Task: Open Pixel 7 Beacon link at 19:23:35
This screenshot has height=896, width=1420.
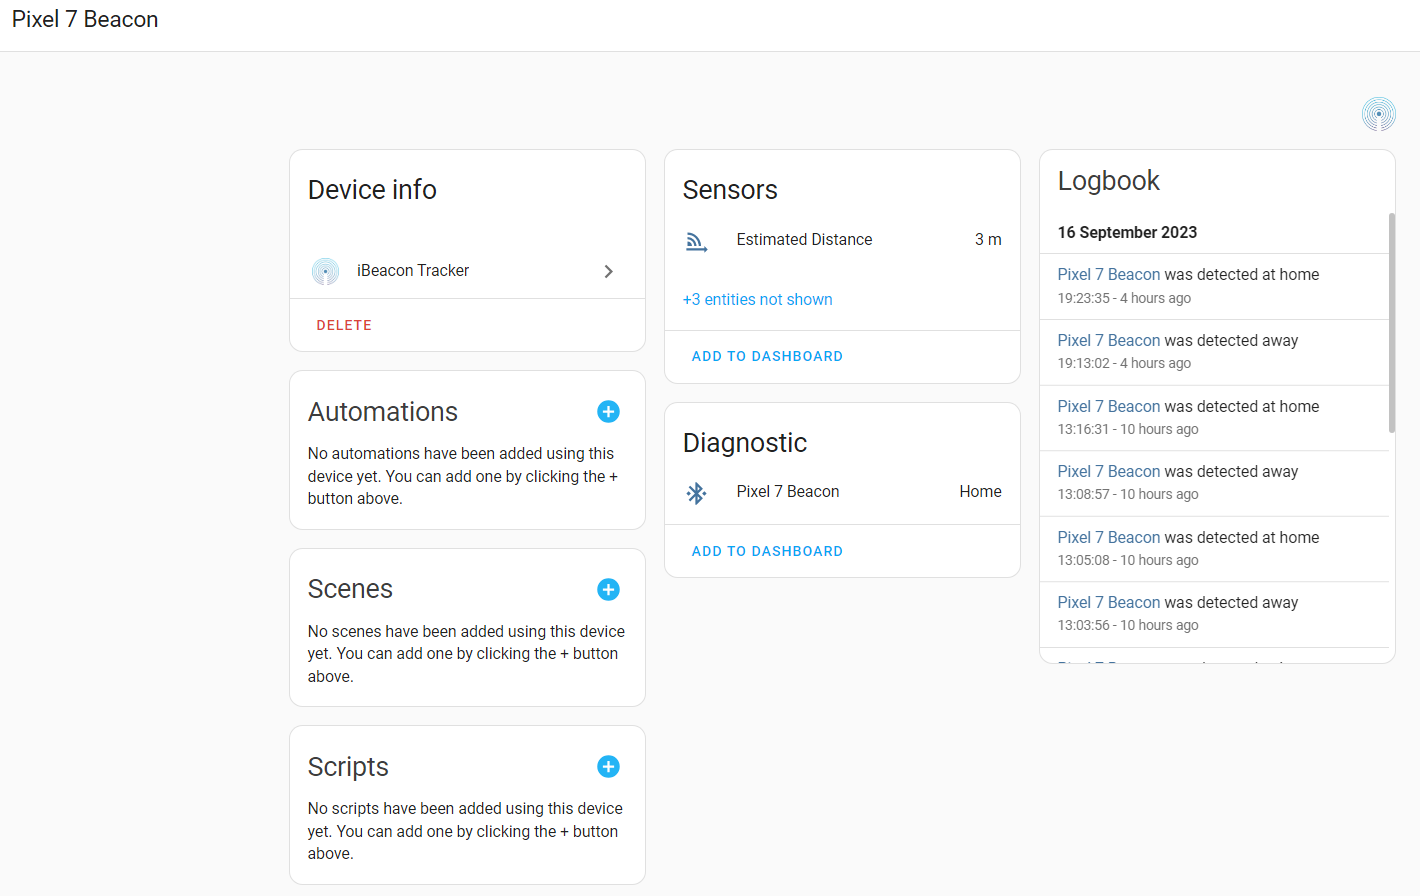Action: 1108,275
